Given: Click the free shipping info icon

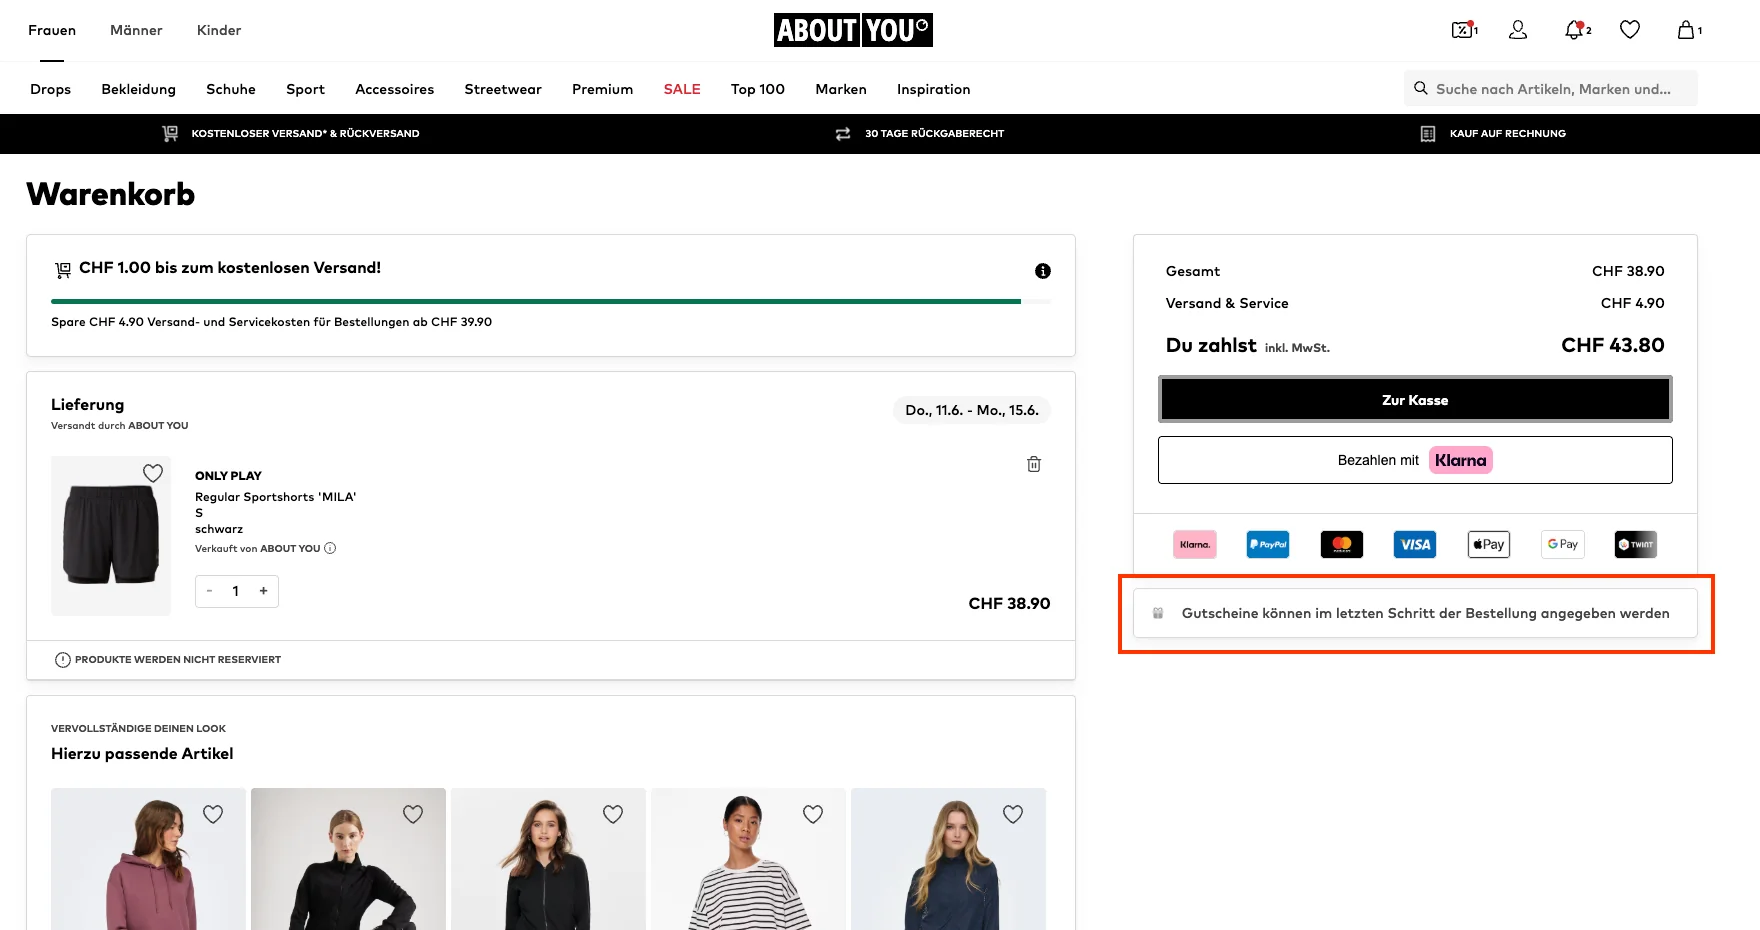Looking at the screenshot, I should pyautogui.click(x=1043, y=271).
